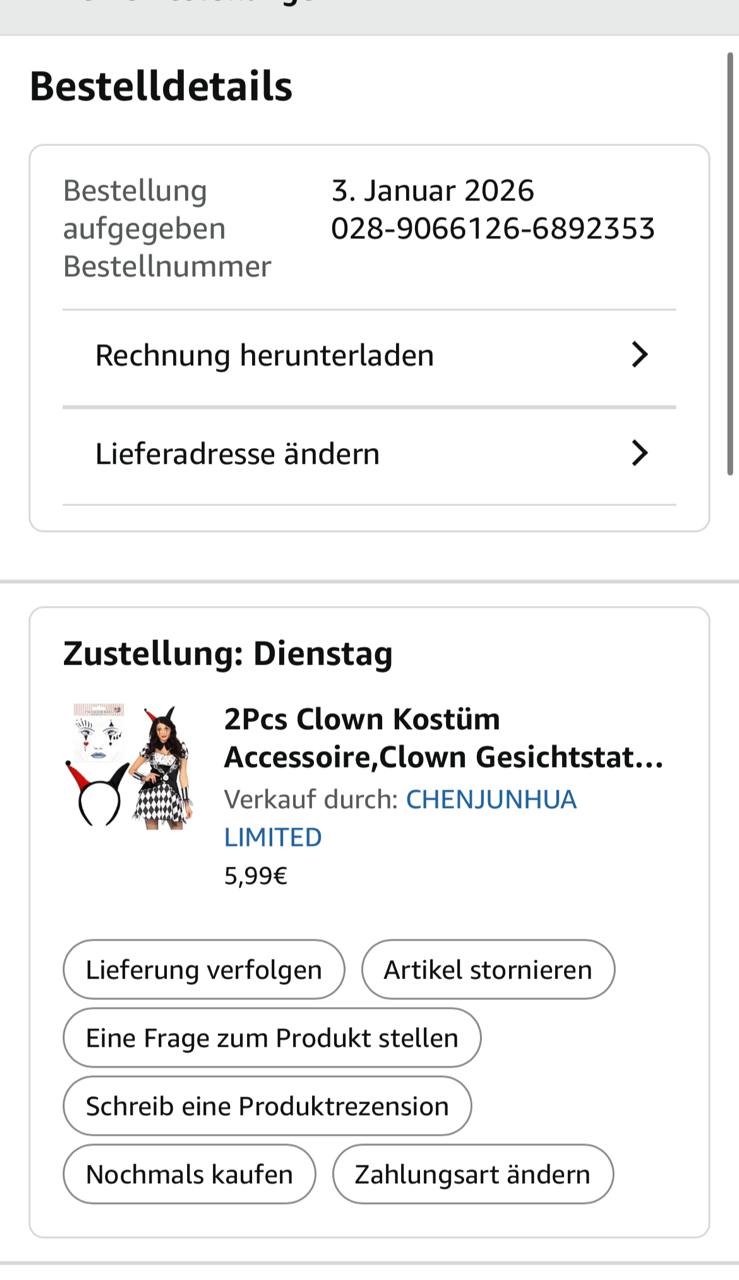Tap the Artikel stornieren button

pyautogui.click(x=487, y=969)
